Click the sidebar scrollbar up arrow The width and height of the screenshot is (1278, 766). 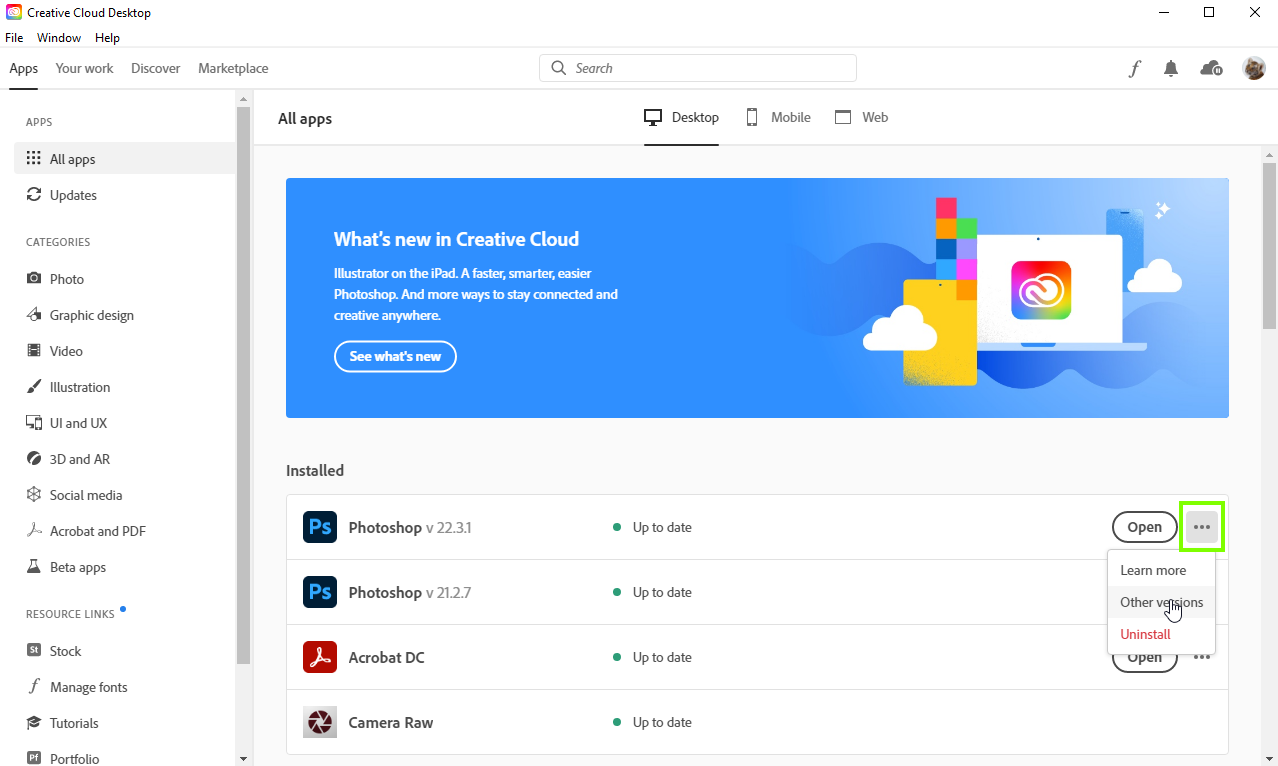point(243,98)
